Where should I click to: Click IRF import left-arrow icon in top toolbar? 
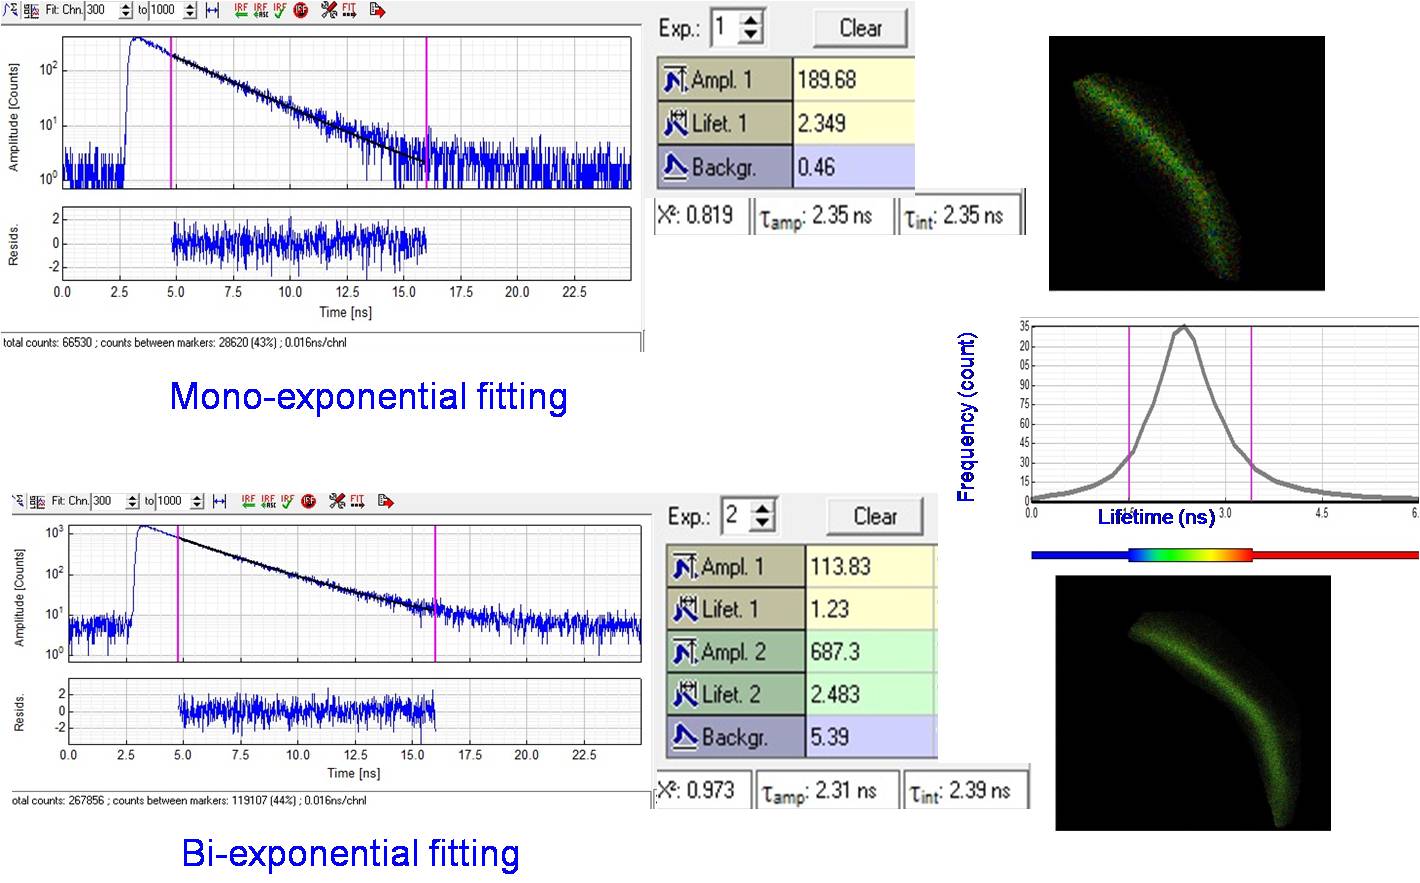(x=241, y=10)
